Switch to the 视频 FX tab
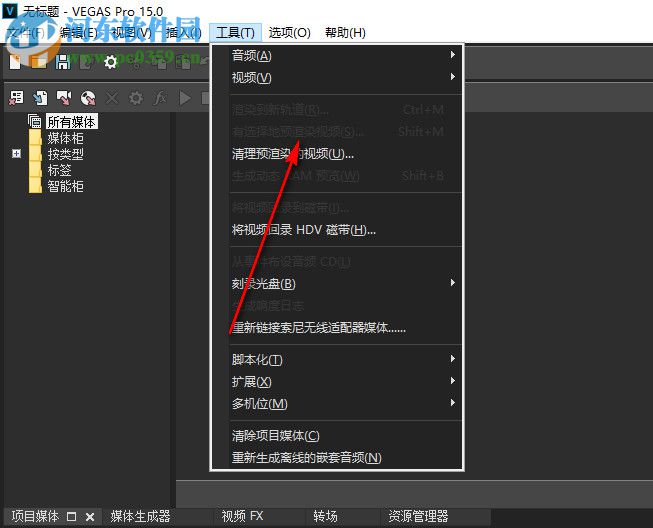The image size is (653, 528). (x=242, y=516)
